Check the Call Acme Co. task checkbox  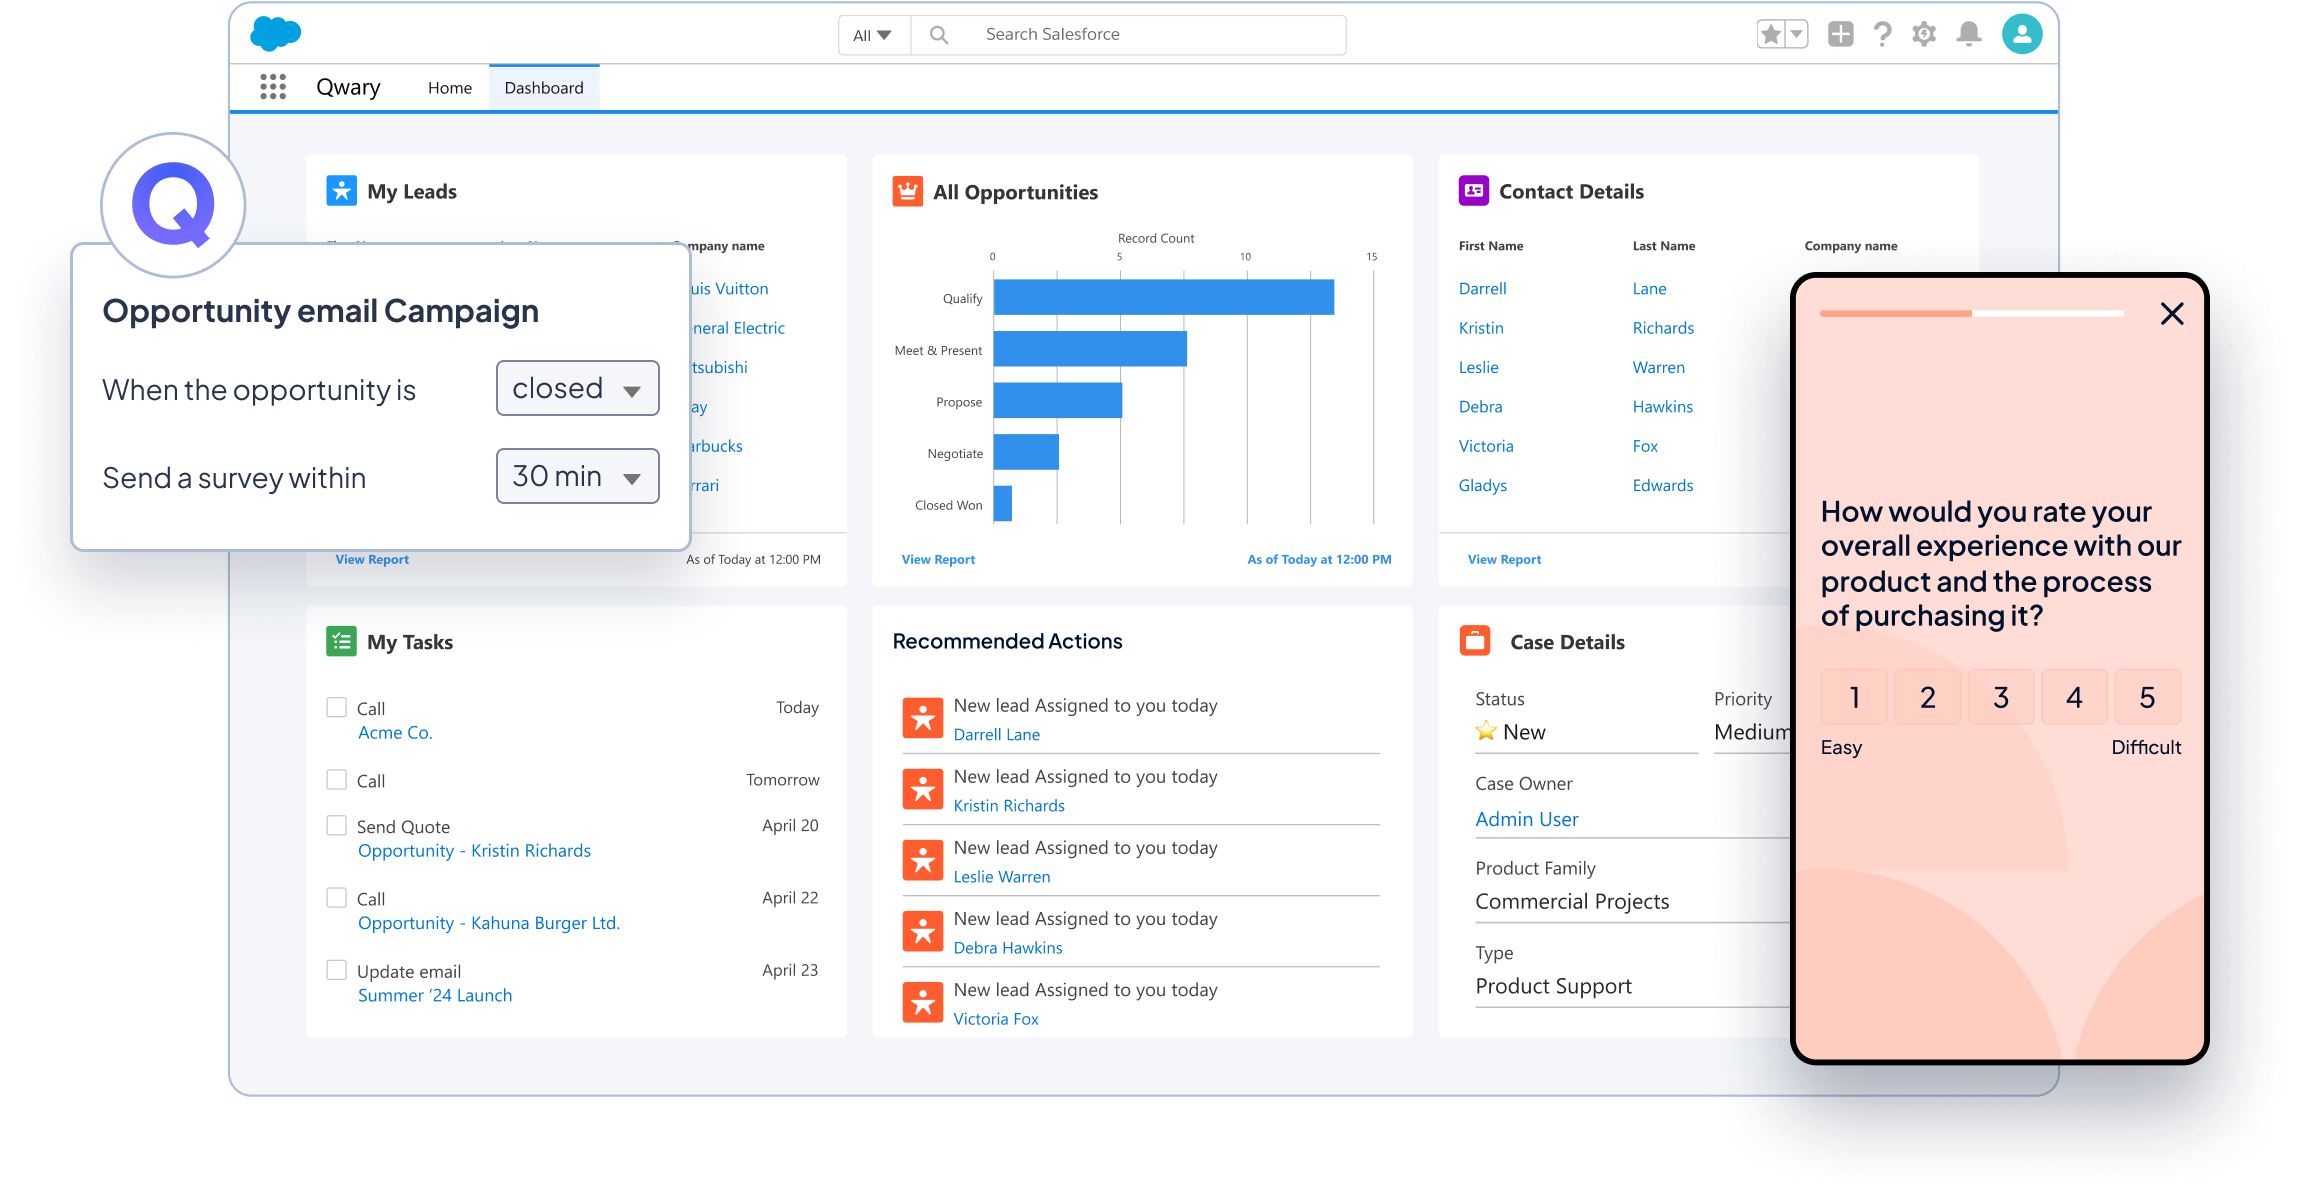click(336, 706)
